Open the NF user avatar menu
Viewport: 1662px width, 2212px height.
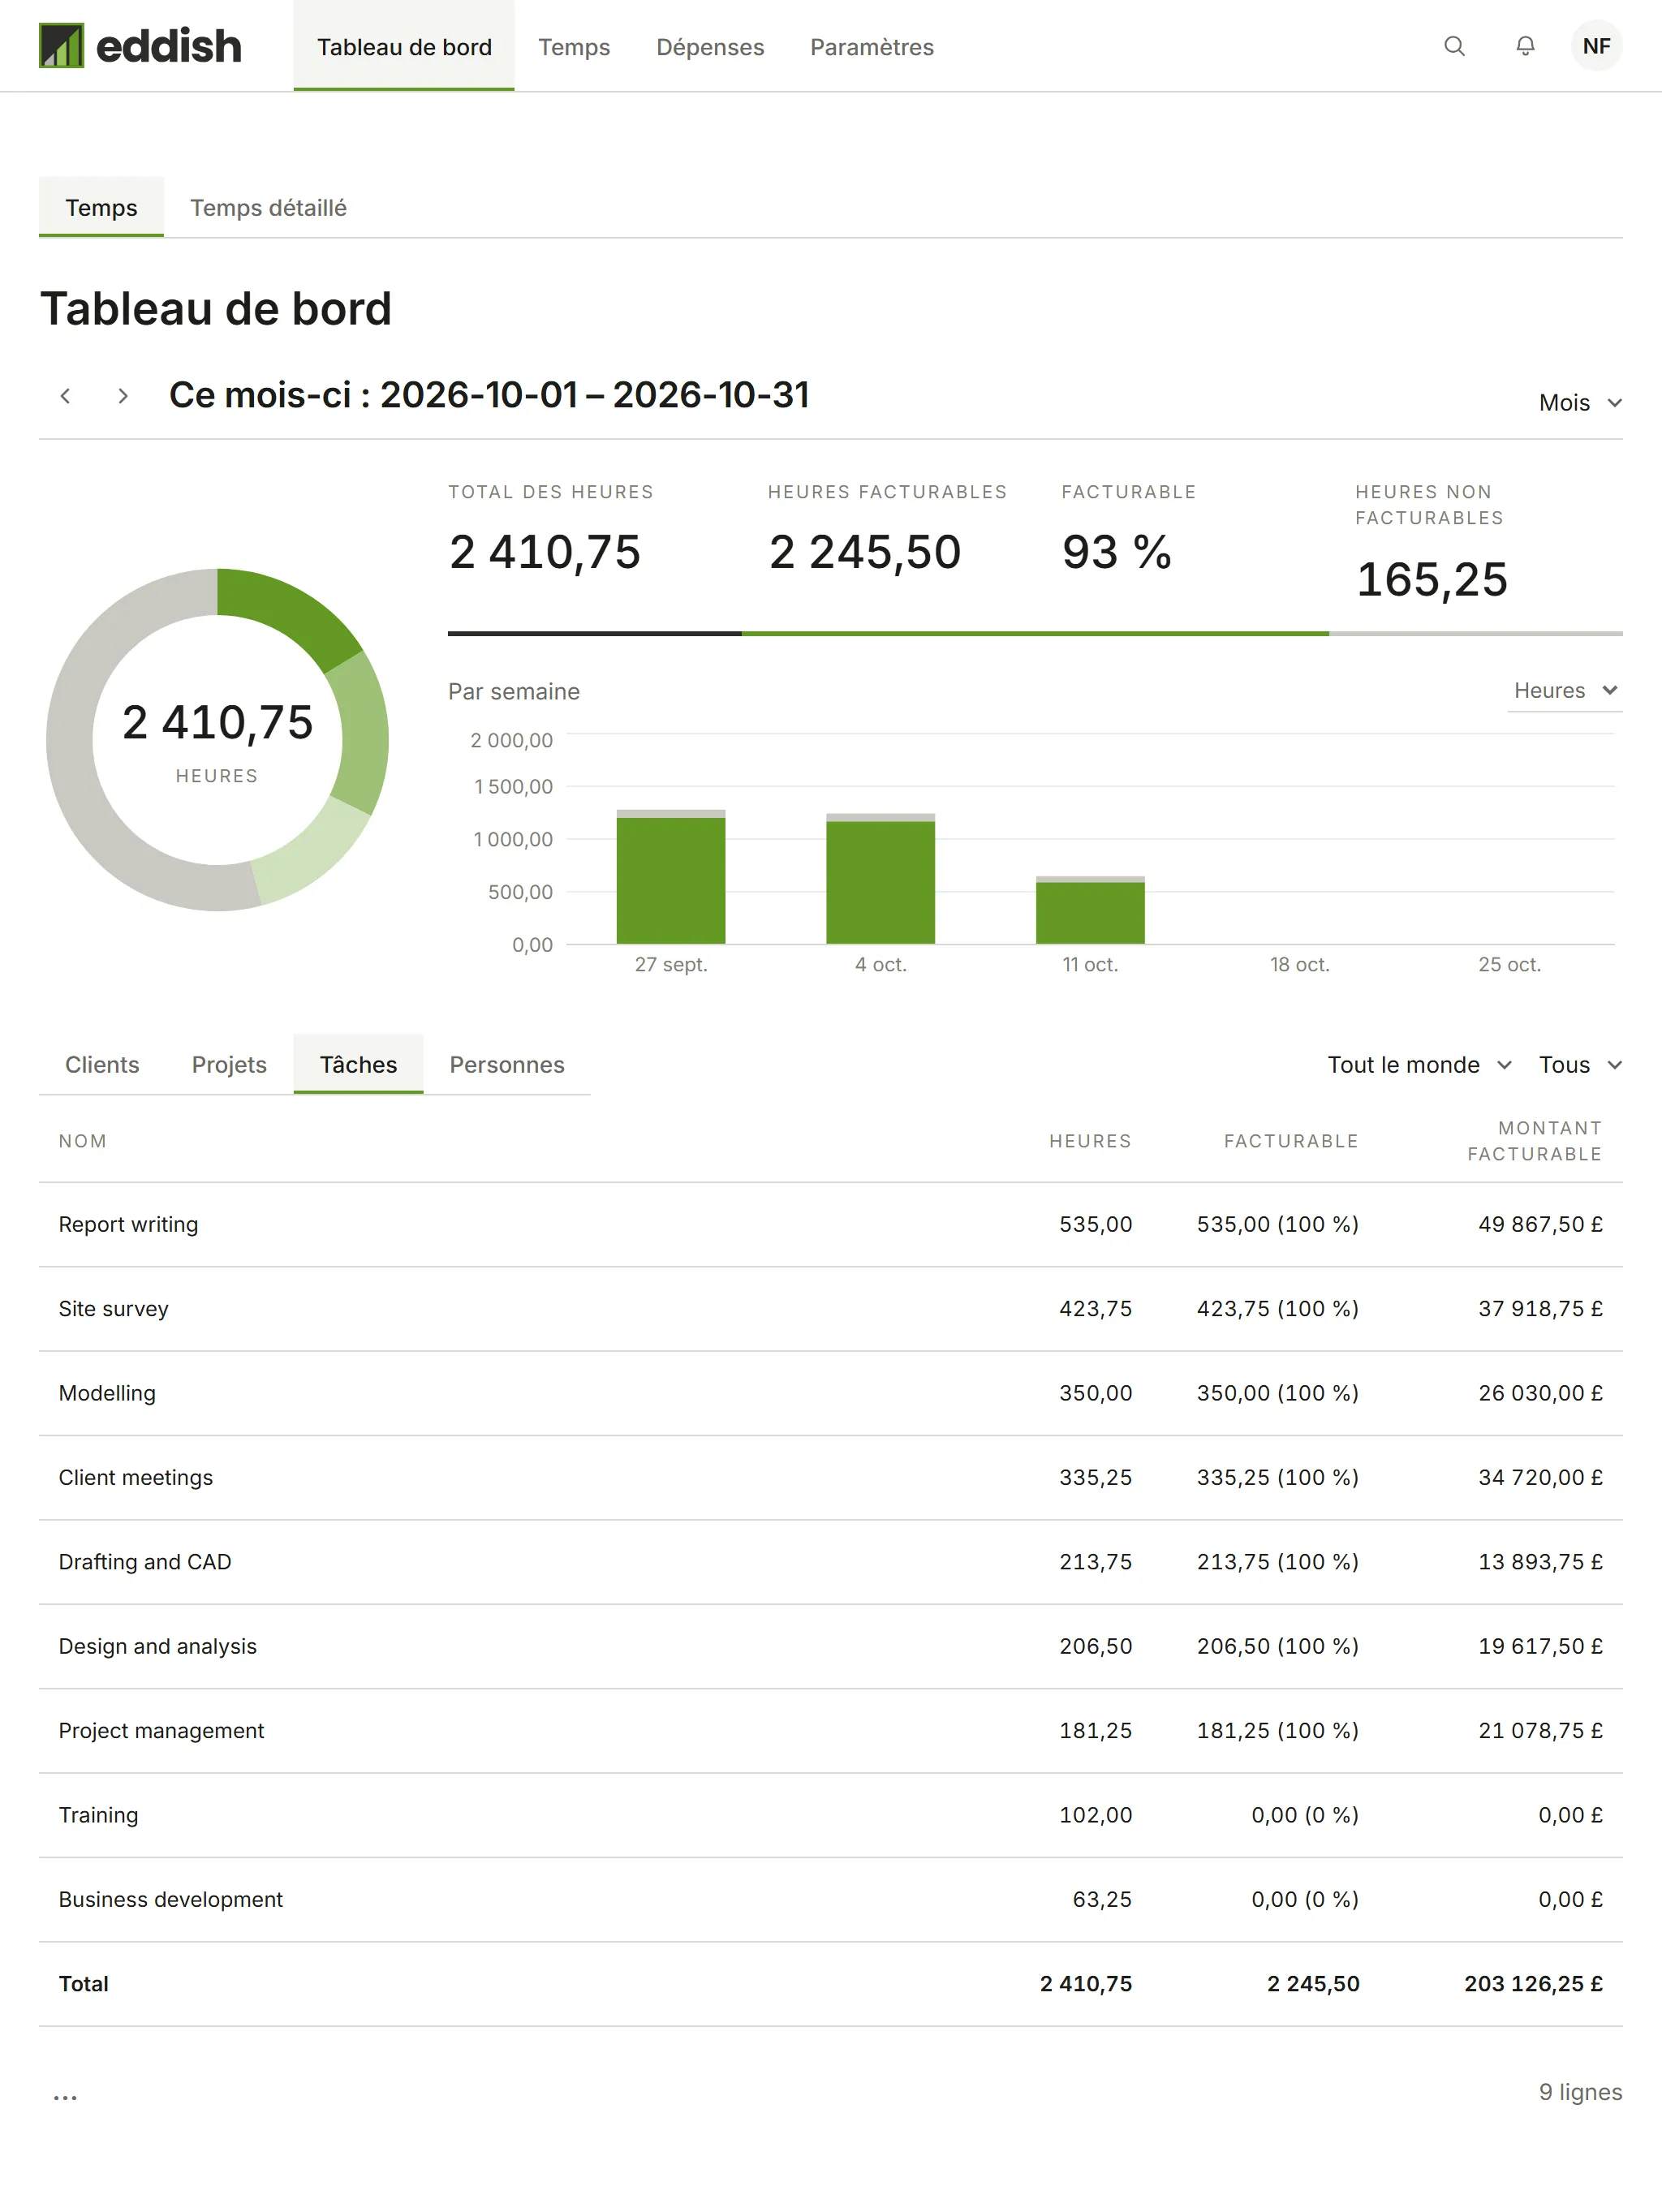pyautogui.click(x=1596, y=46)
